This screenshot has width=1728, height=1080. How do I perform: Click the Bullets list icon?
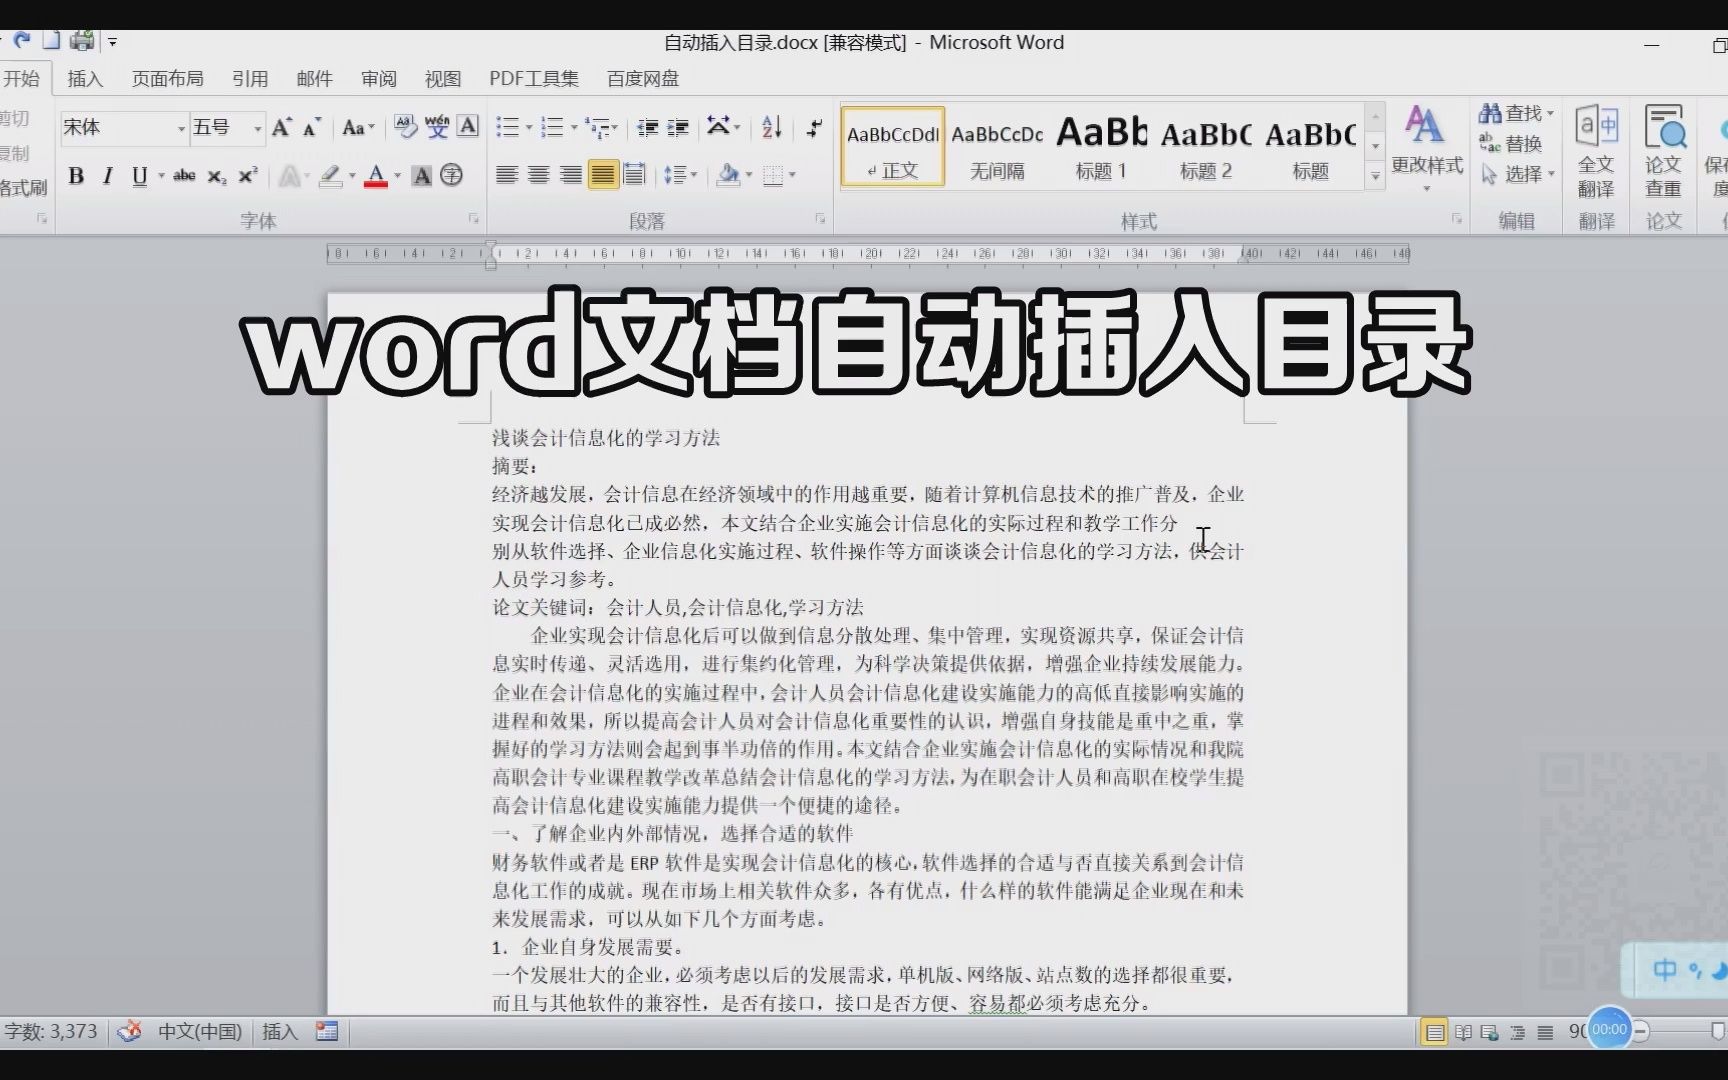coord(507,127)
